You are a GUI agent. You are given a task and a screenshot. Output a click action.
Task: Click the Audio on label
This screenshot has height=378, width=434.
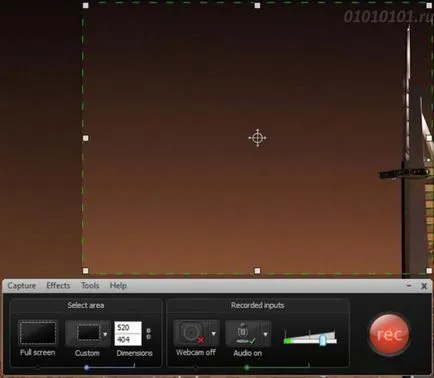tap(248, 353)
